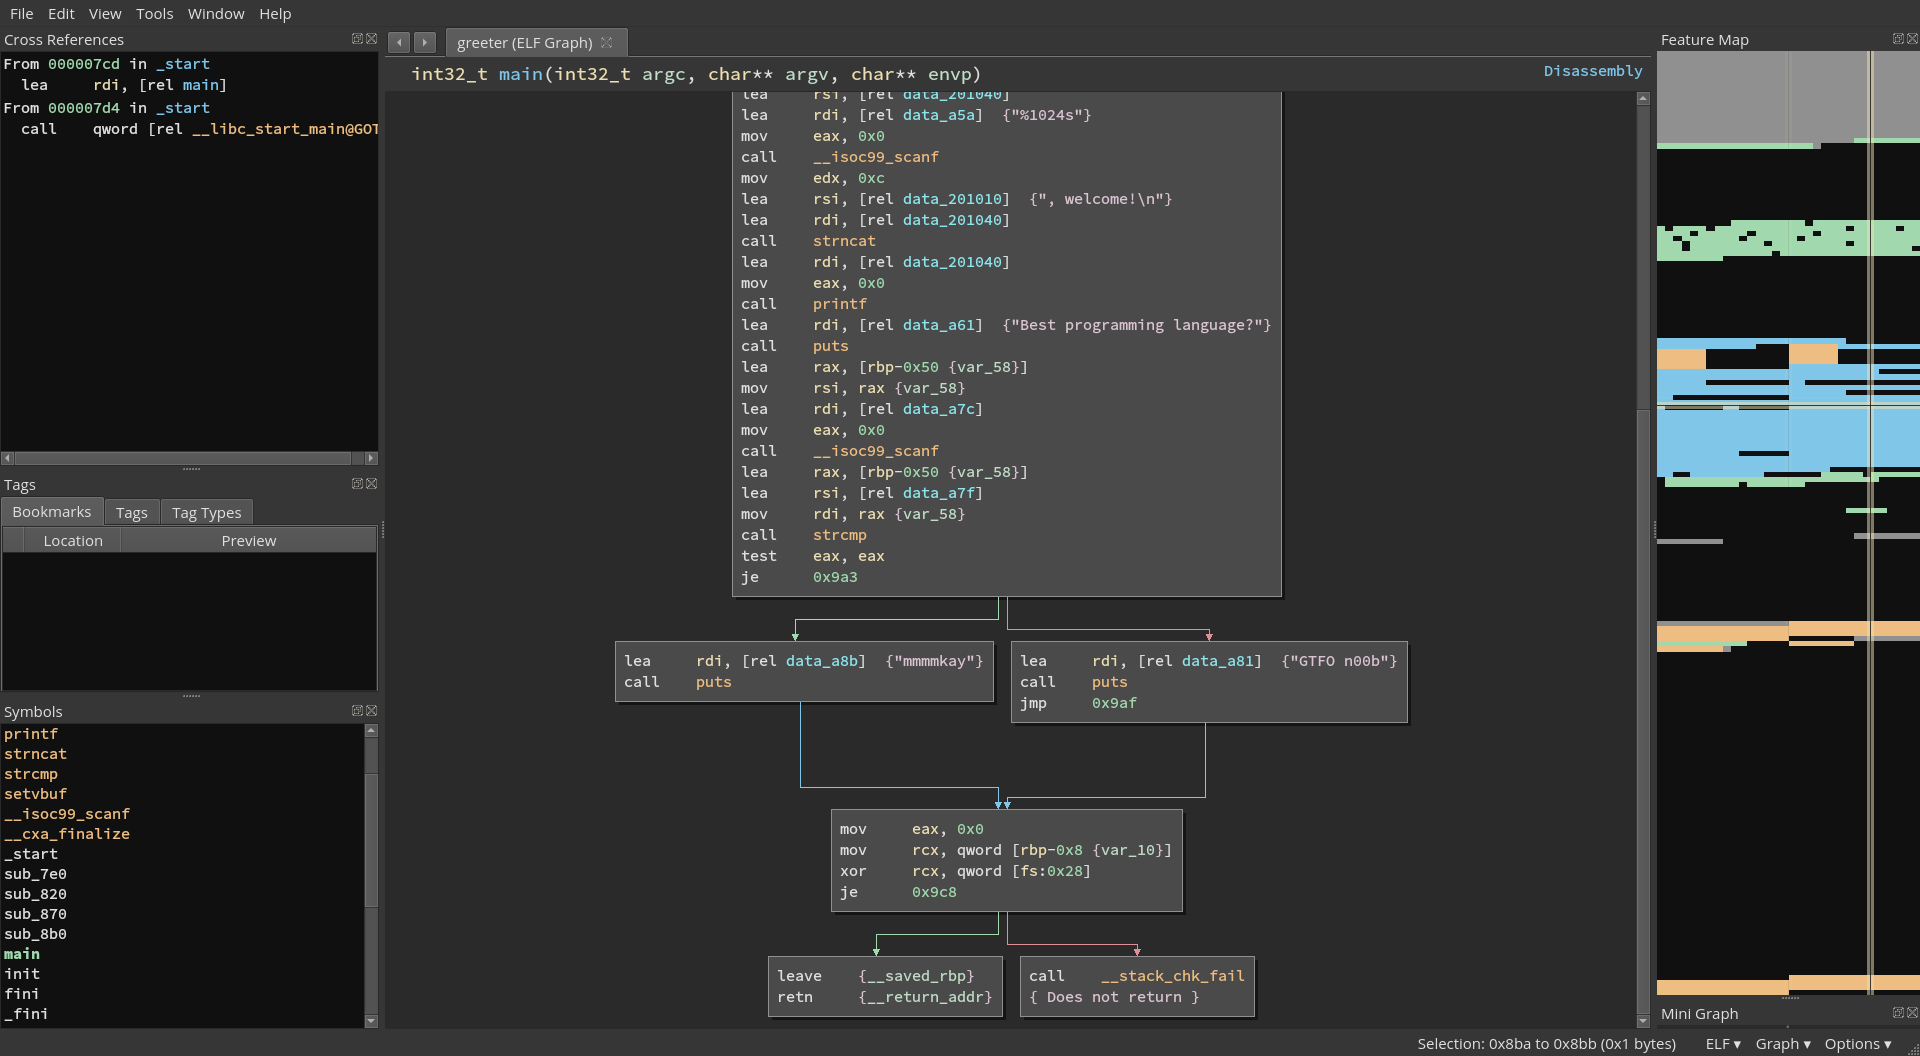
Task: Open the Graph view type dropdown
Action: tap(1782, 1044)
